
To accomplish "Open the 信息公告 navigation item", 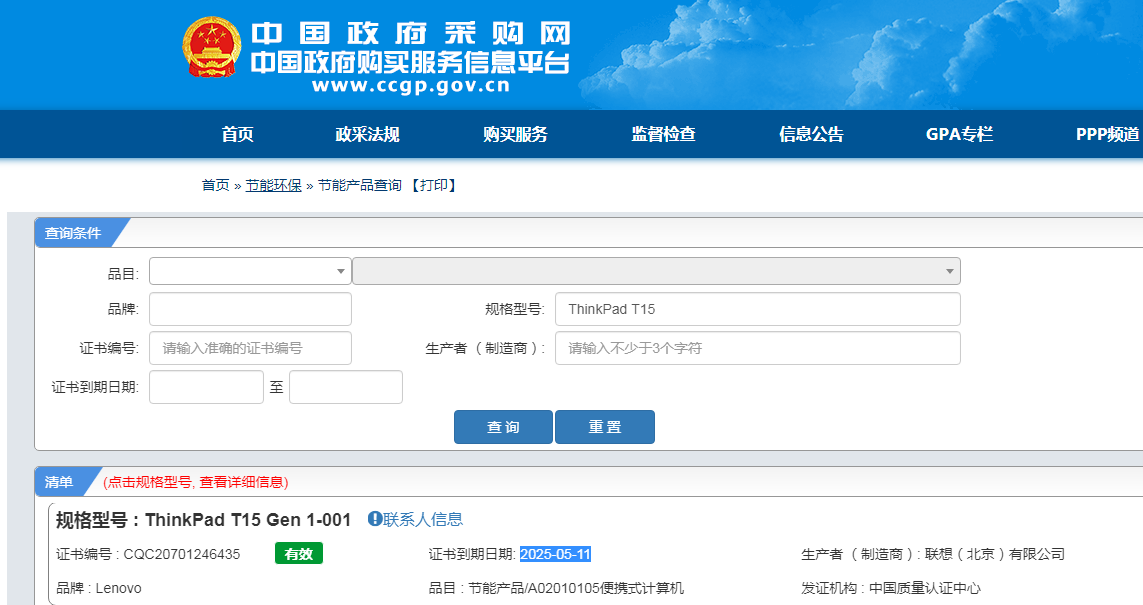I will click(811, 134).
